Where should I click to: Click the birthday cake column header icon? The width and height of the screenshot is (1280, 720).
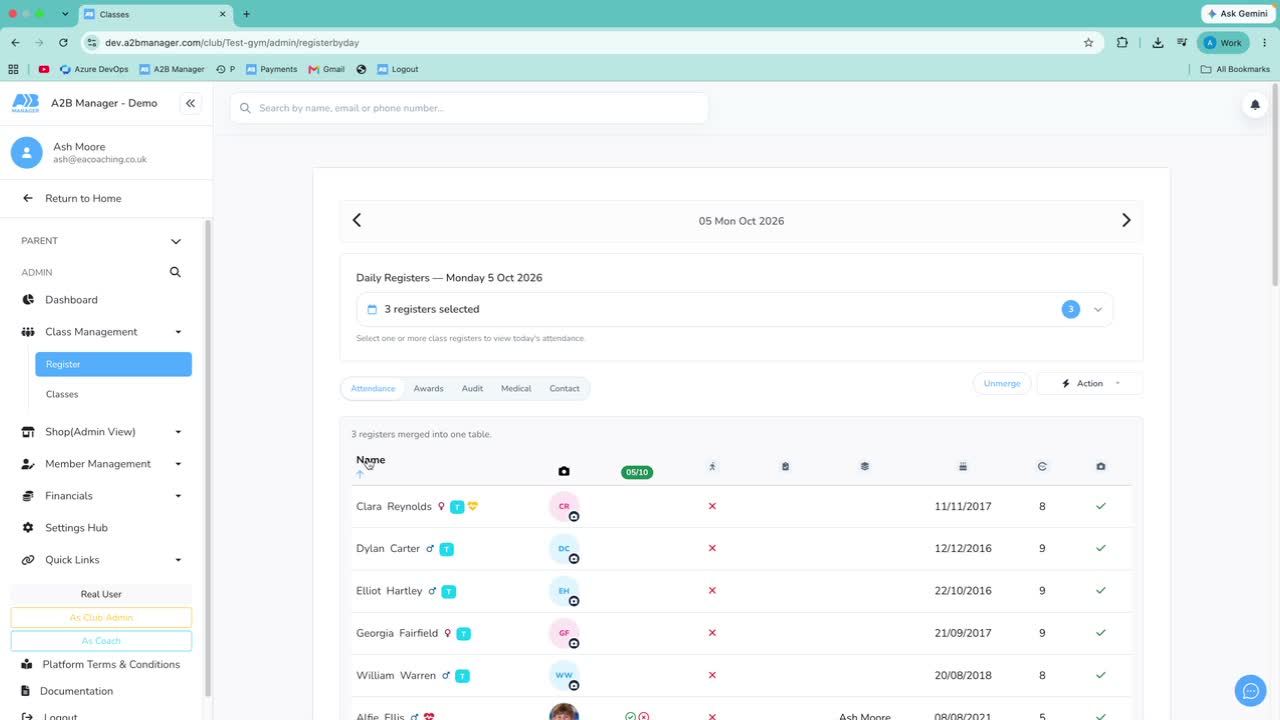click(x=963, y=466)
